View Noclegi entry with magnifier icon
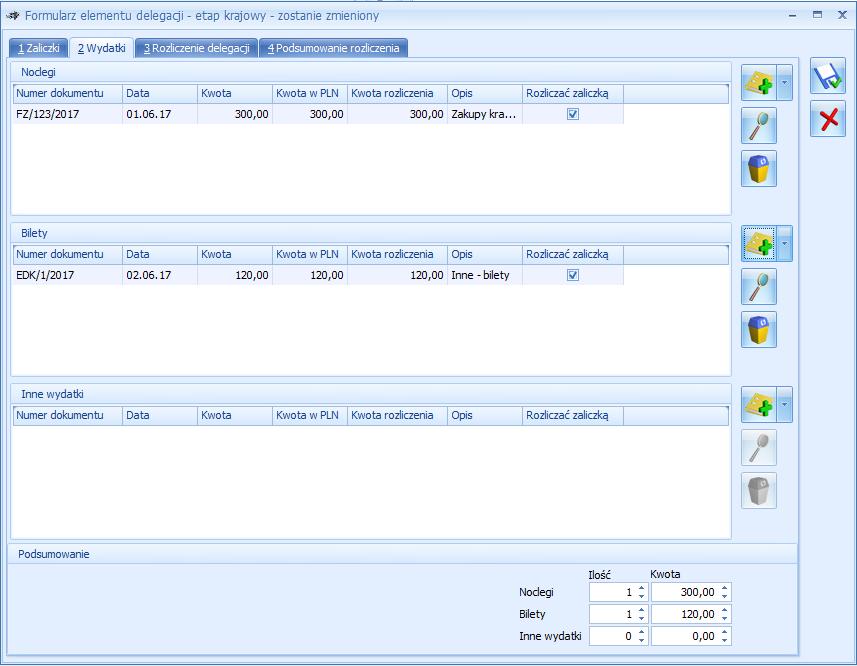857x666 pixels. pos(759,126)
